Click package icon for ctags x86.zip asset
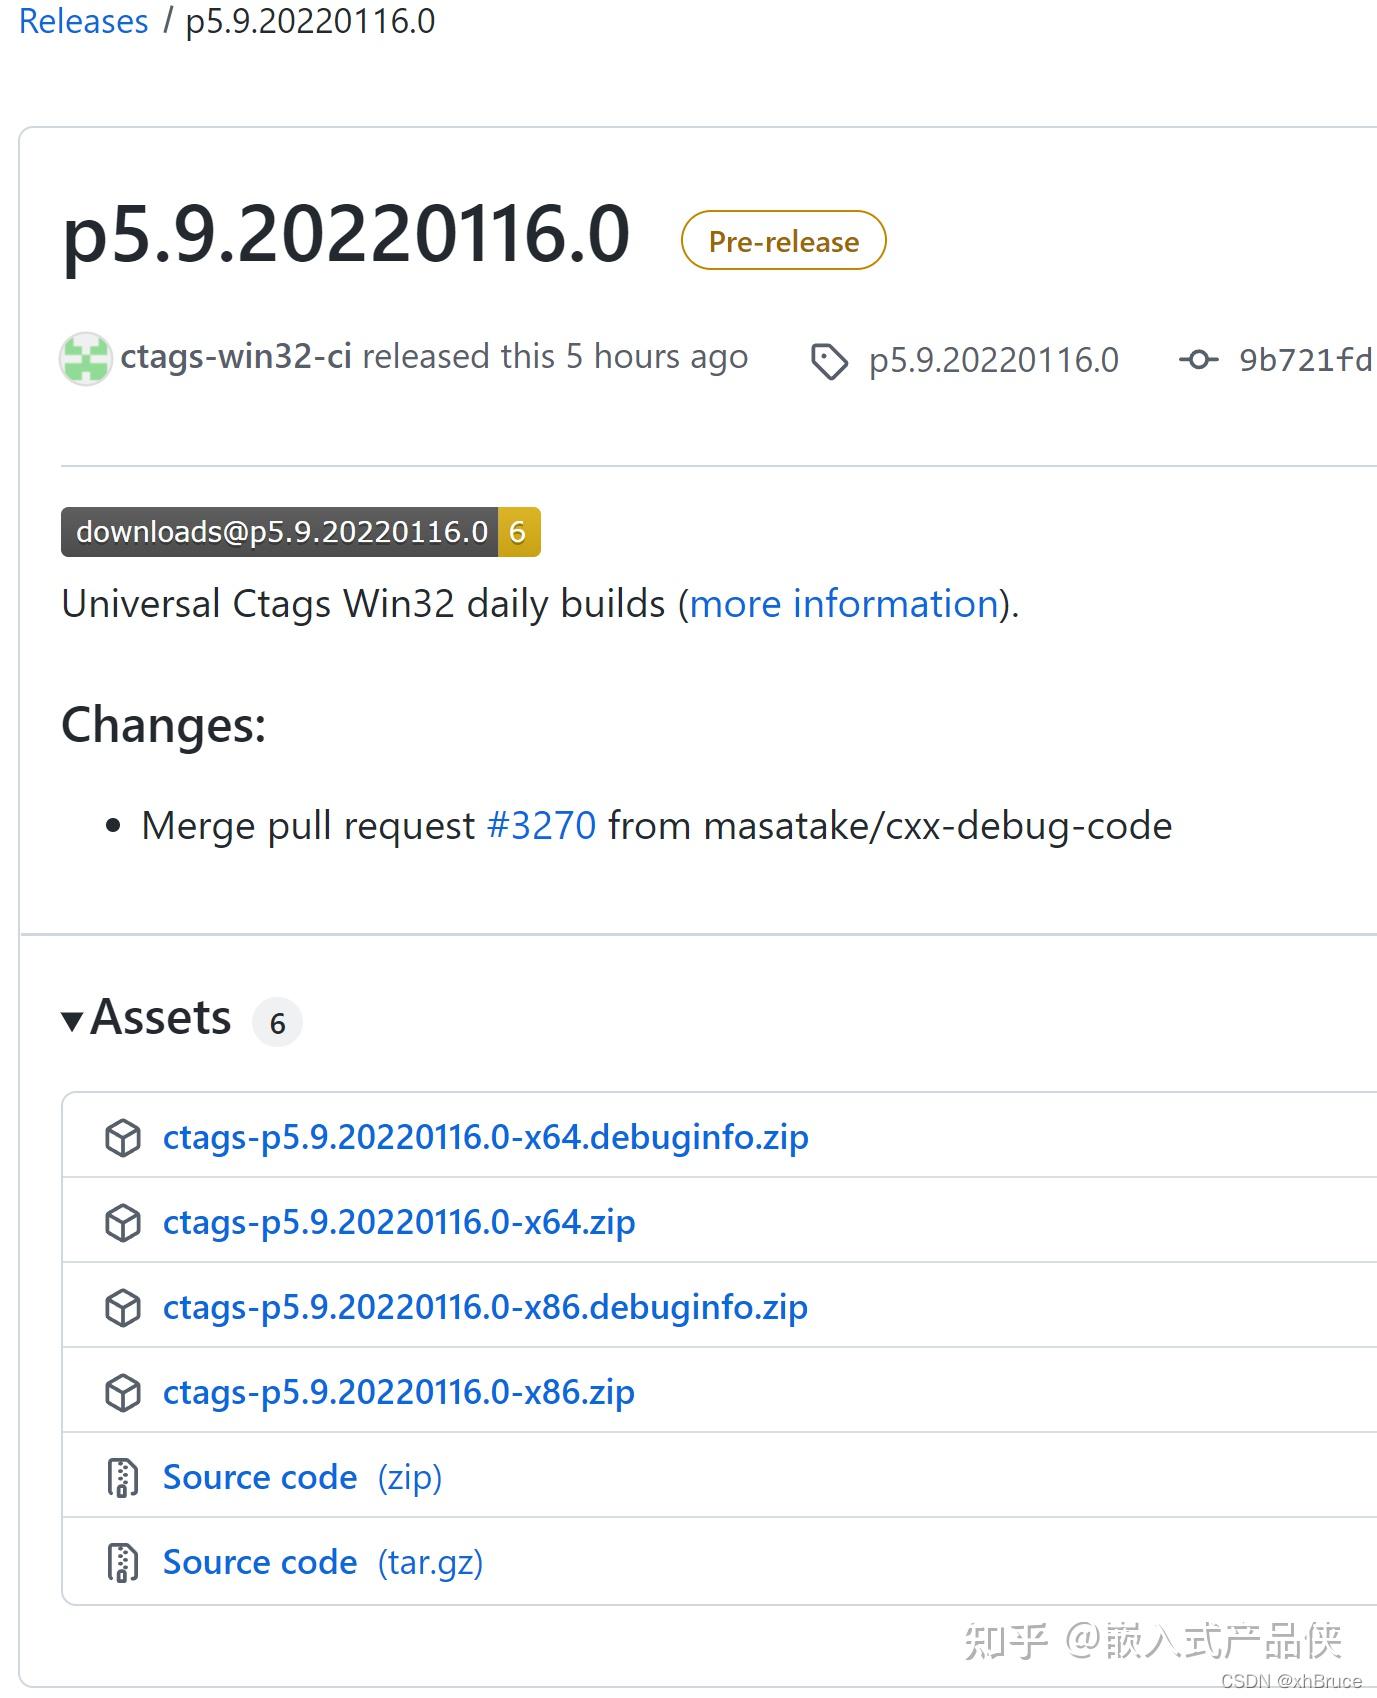Screen dimensions: 1377x1698 [x=123, y=1393]
